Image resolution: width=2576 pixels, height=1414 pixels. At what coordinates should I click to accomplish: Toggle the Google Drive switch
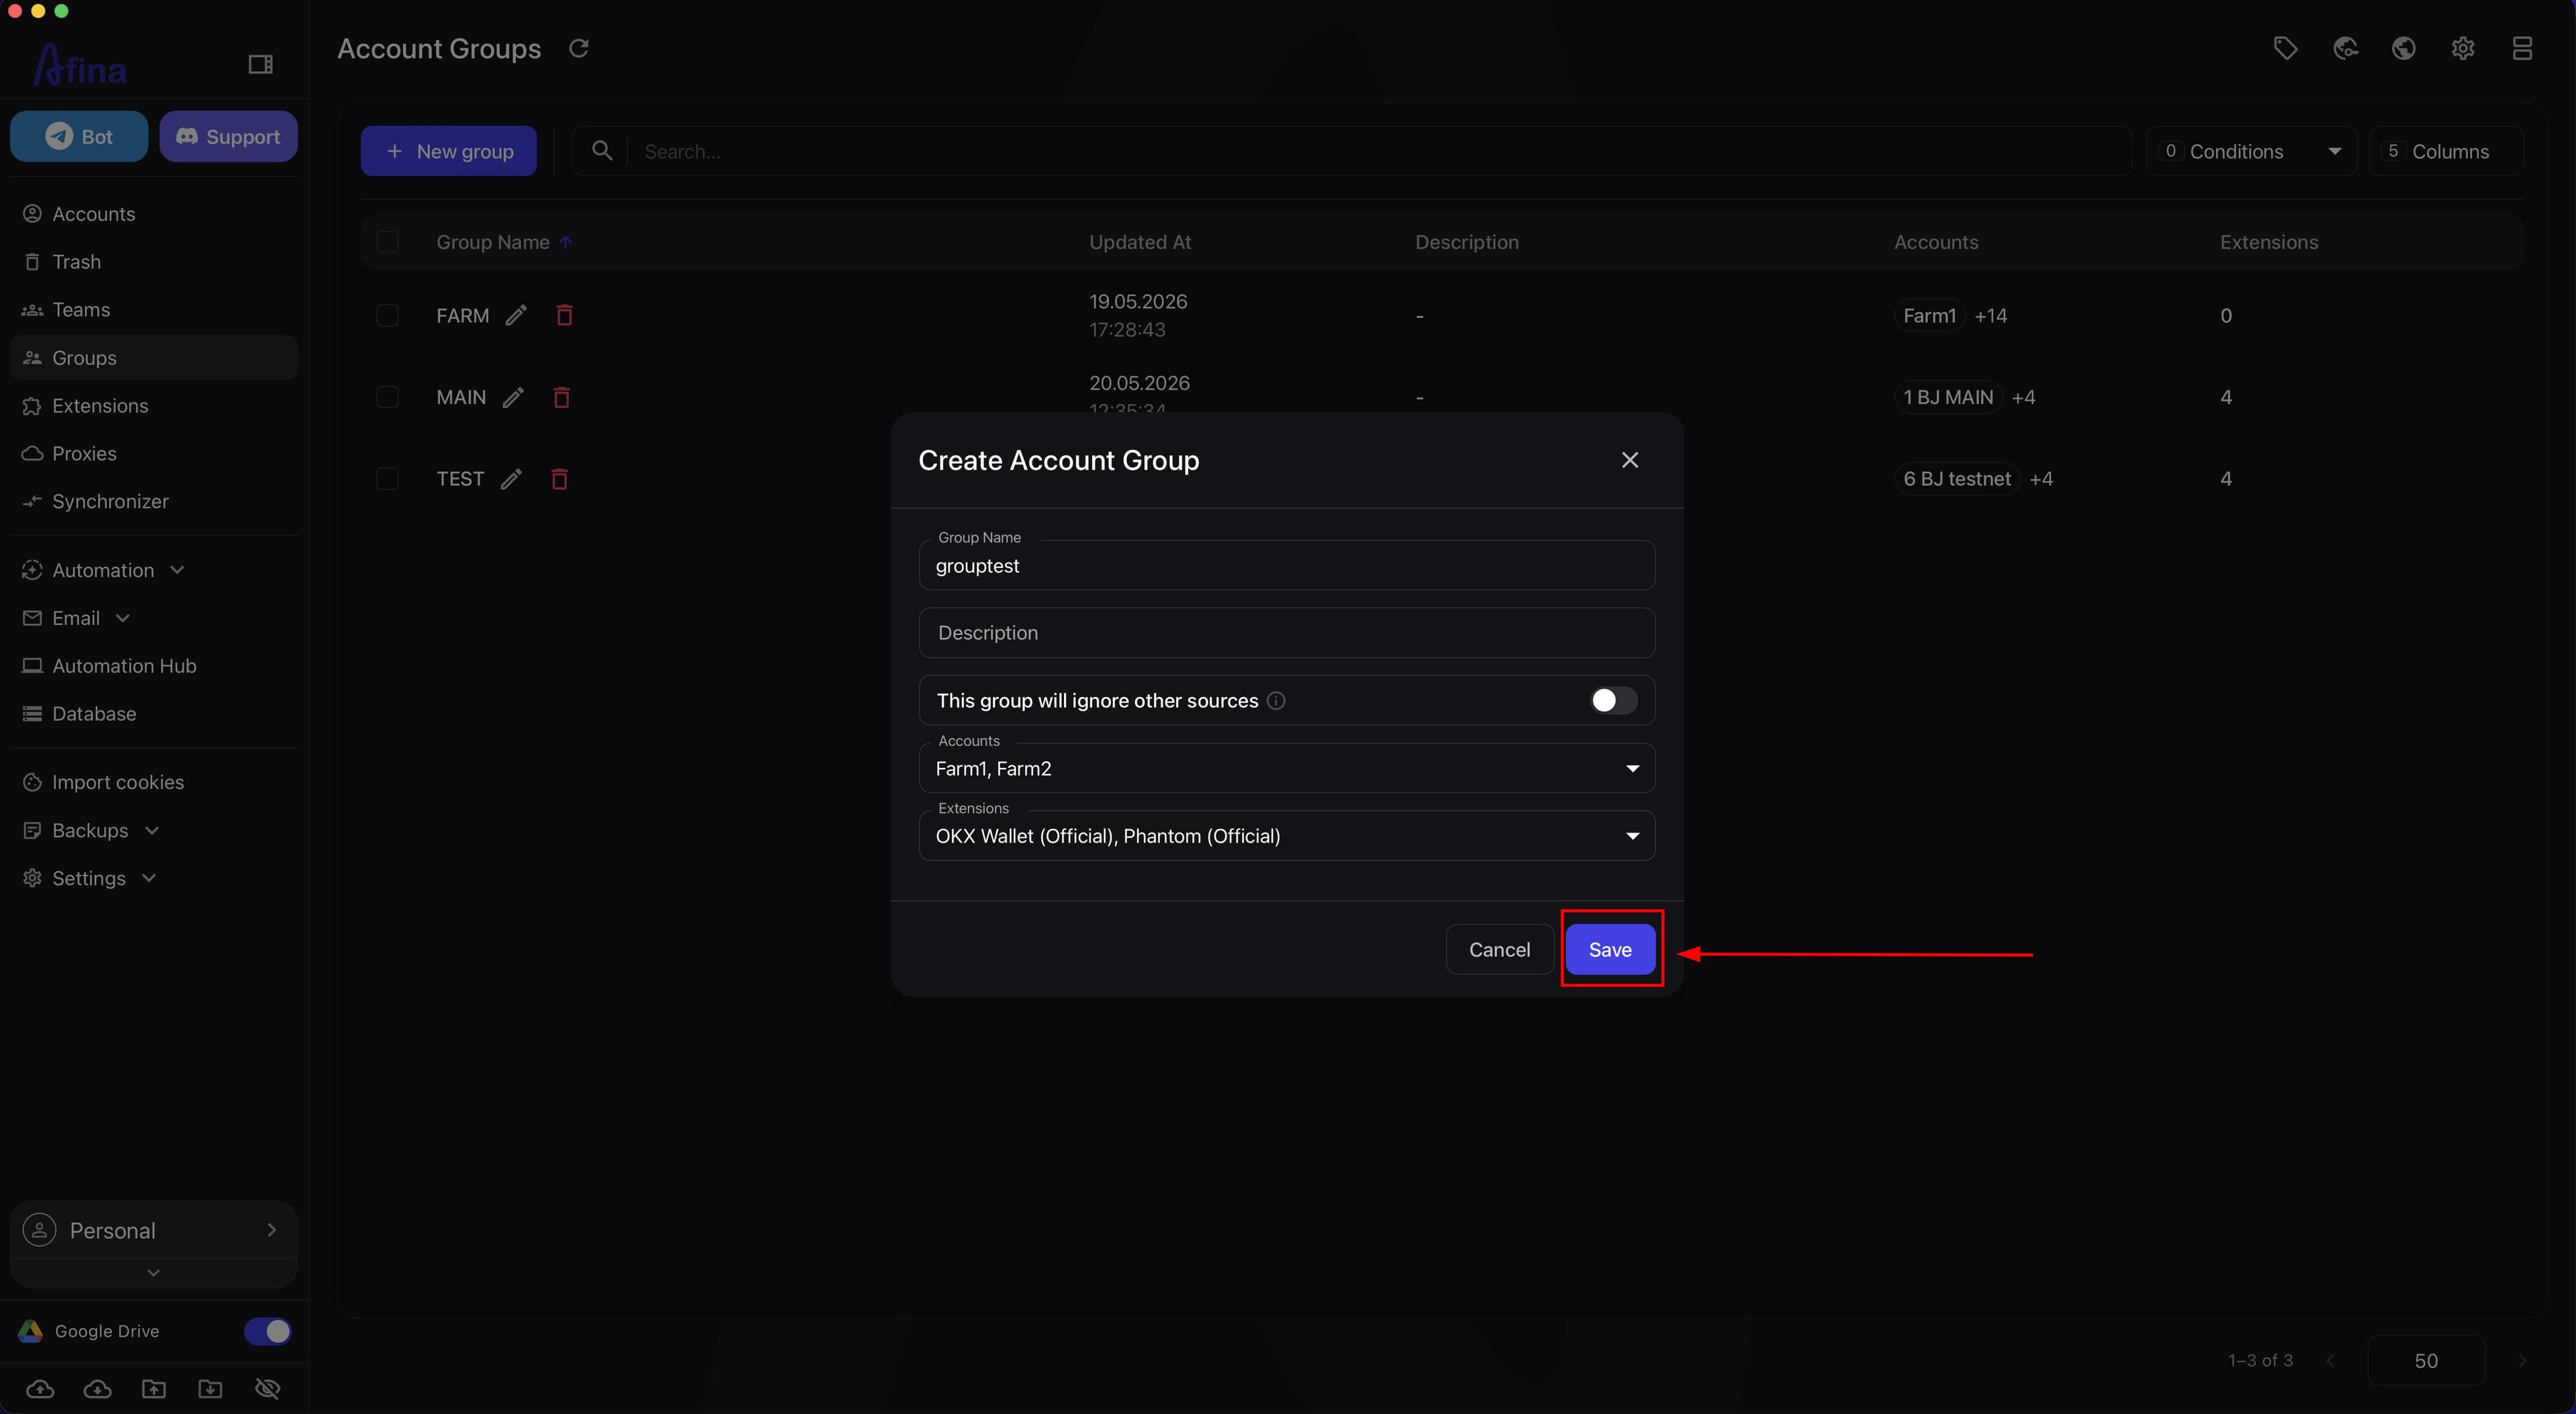tap(267, 1331)
